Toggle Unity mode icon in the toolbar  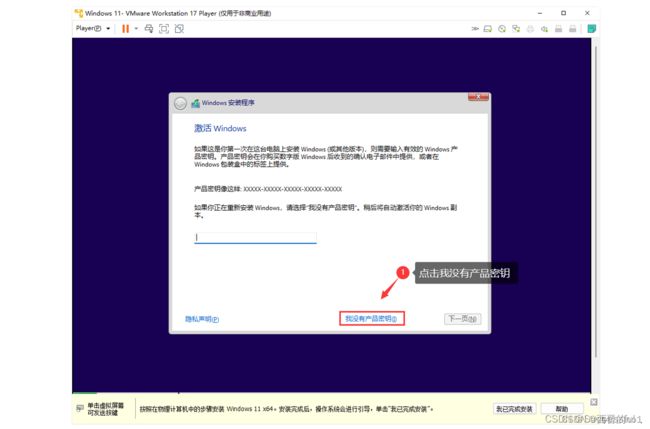point(179,29)
